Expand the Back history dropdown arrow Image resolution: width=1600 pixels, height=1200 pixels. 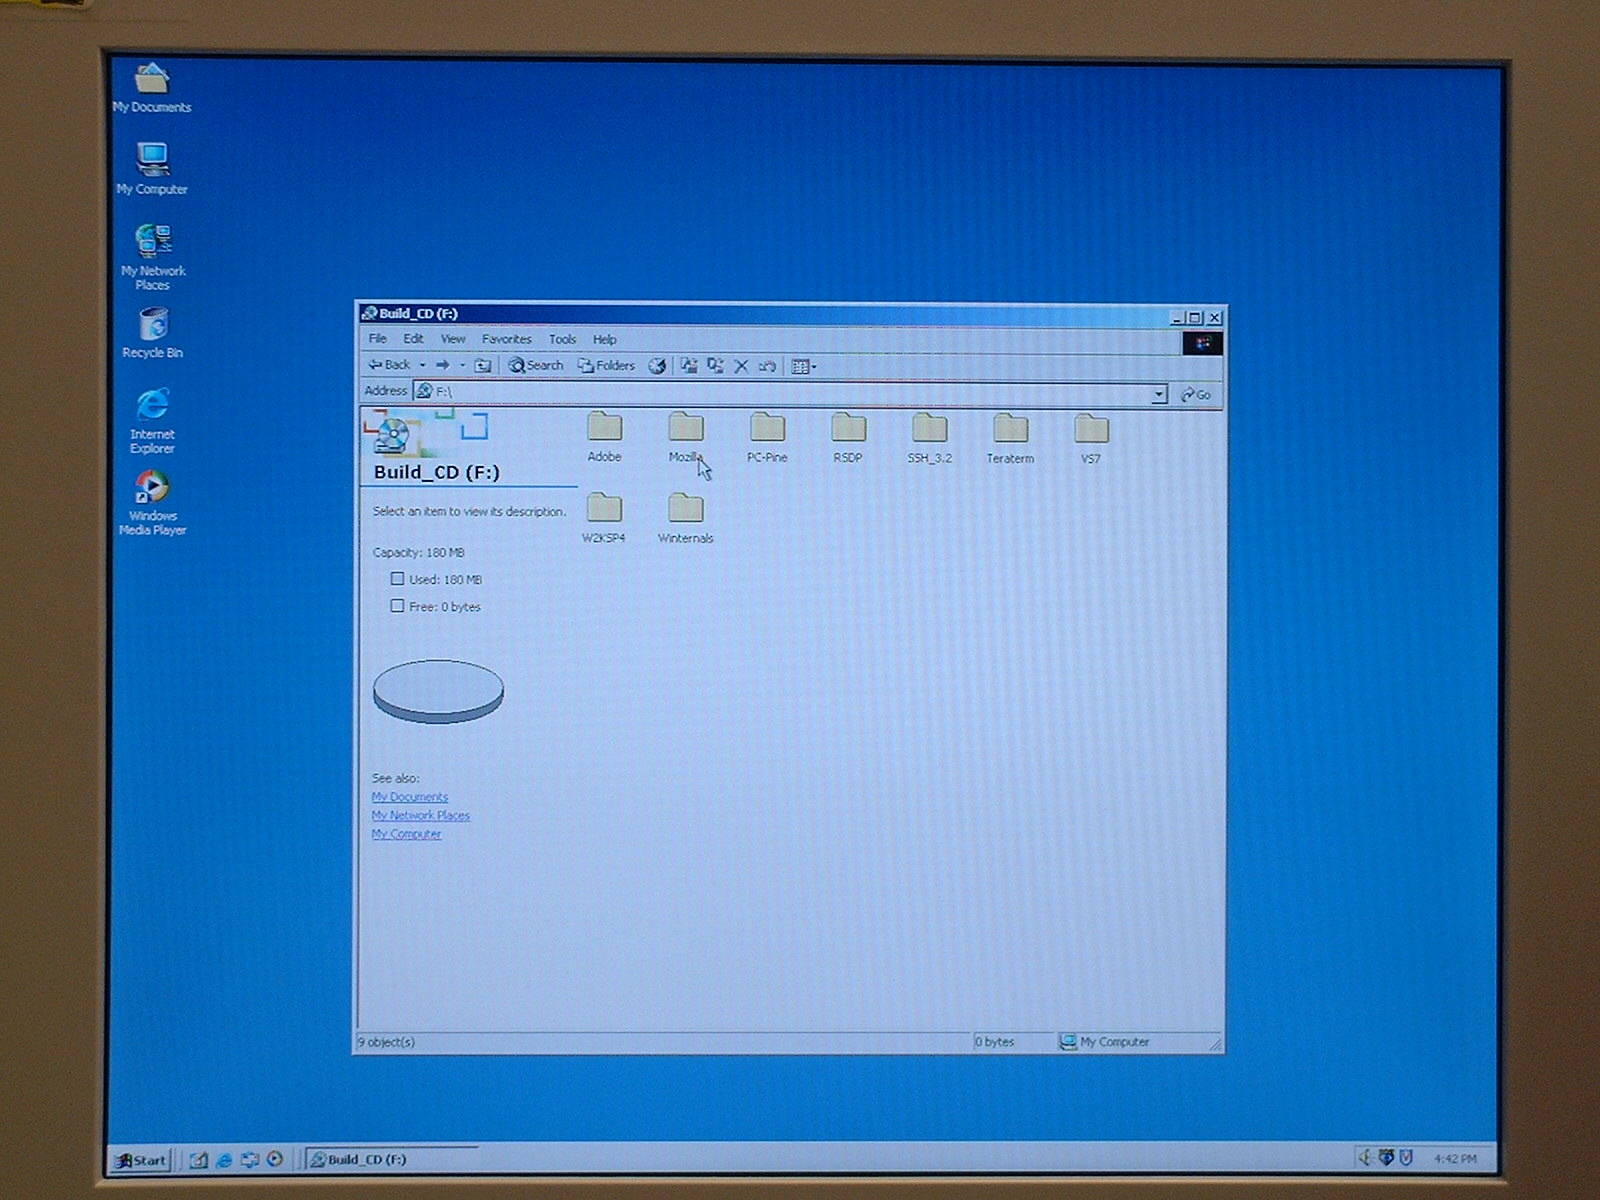[422, 366]
